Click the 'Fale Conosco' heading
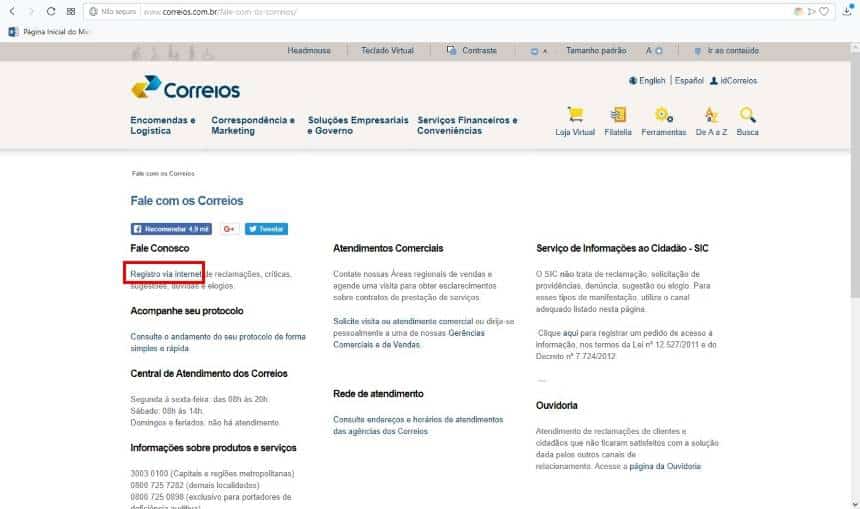Viewport: 860px width, 509px height. (160, 248)
